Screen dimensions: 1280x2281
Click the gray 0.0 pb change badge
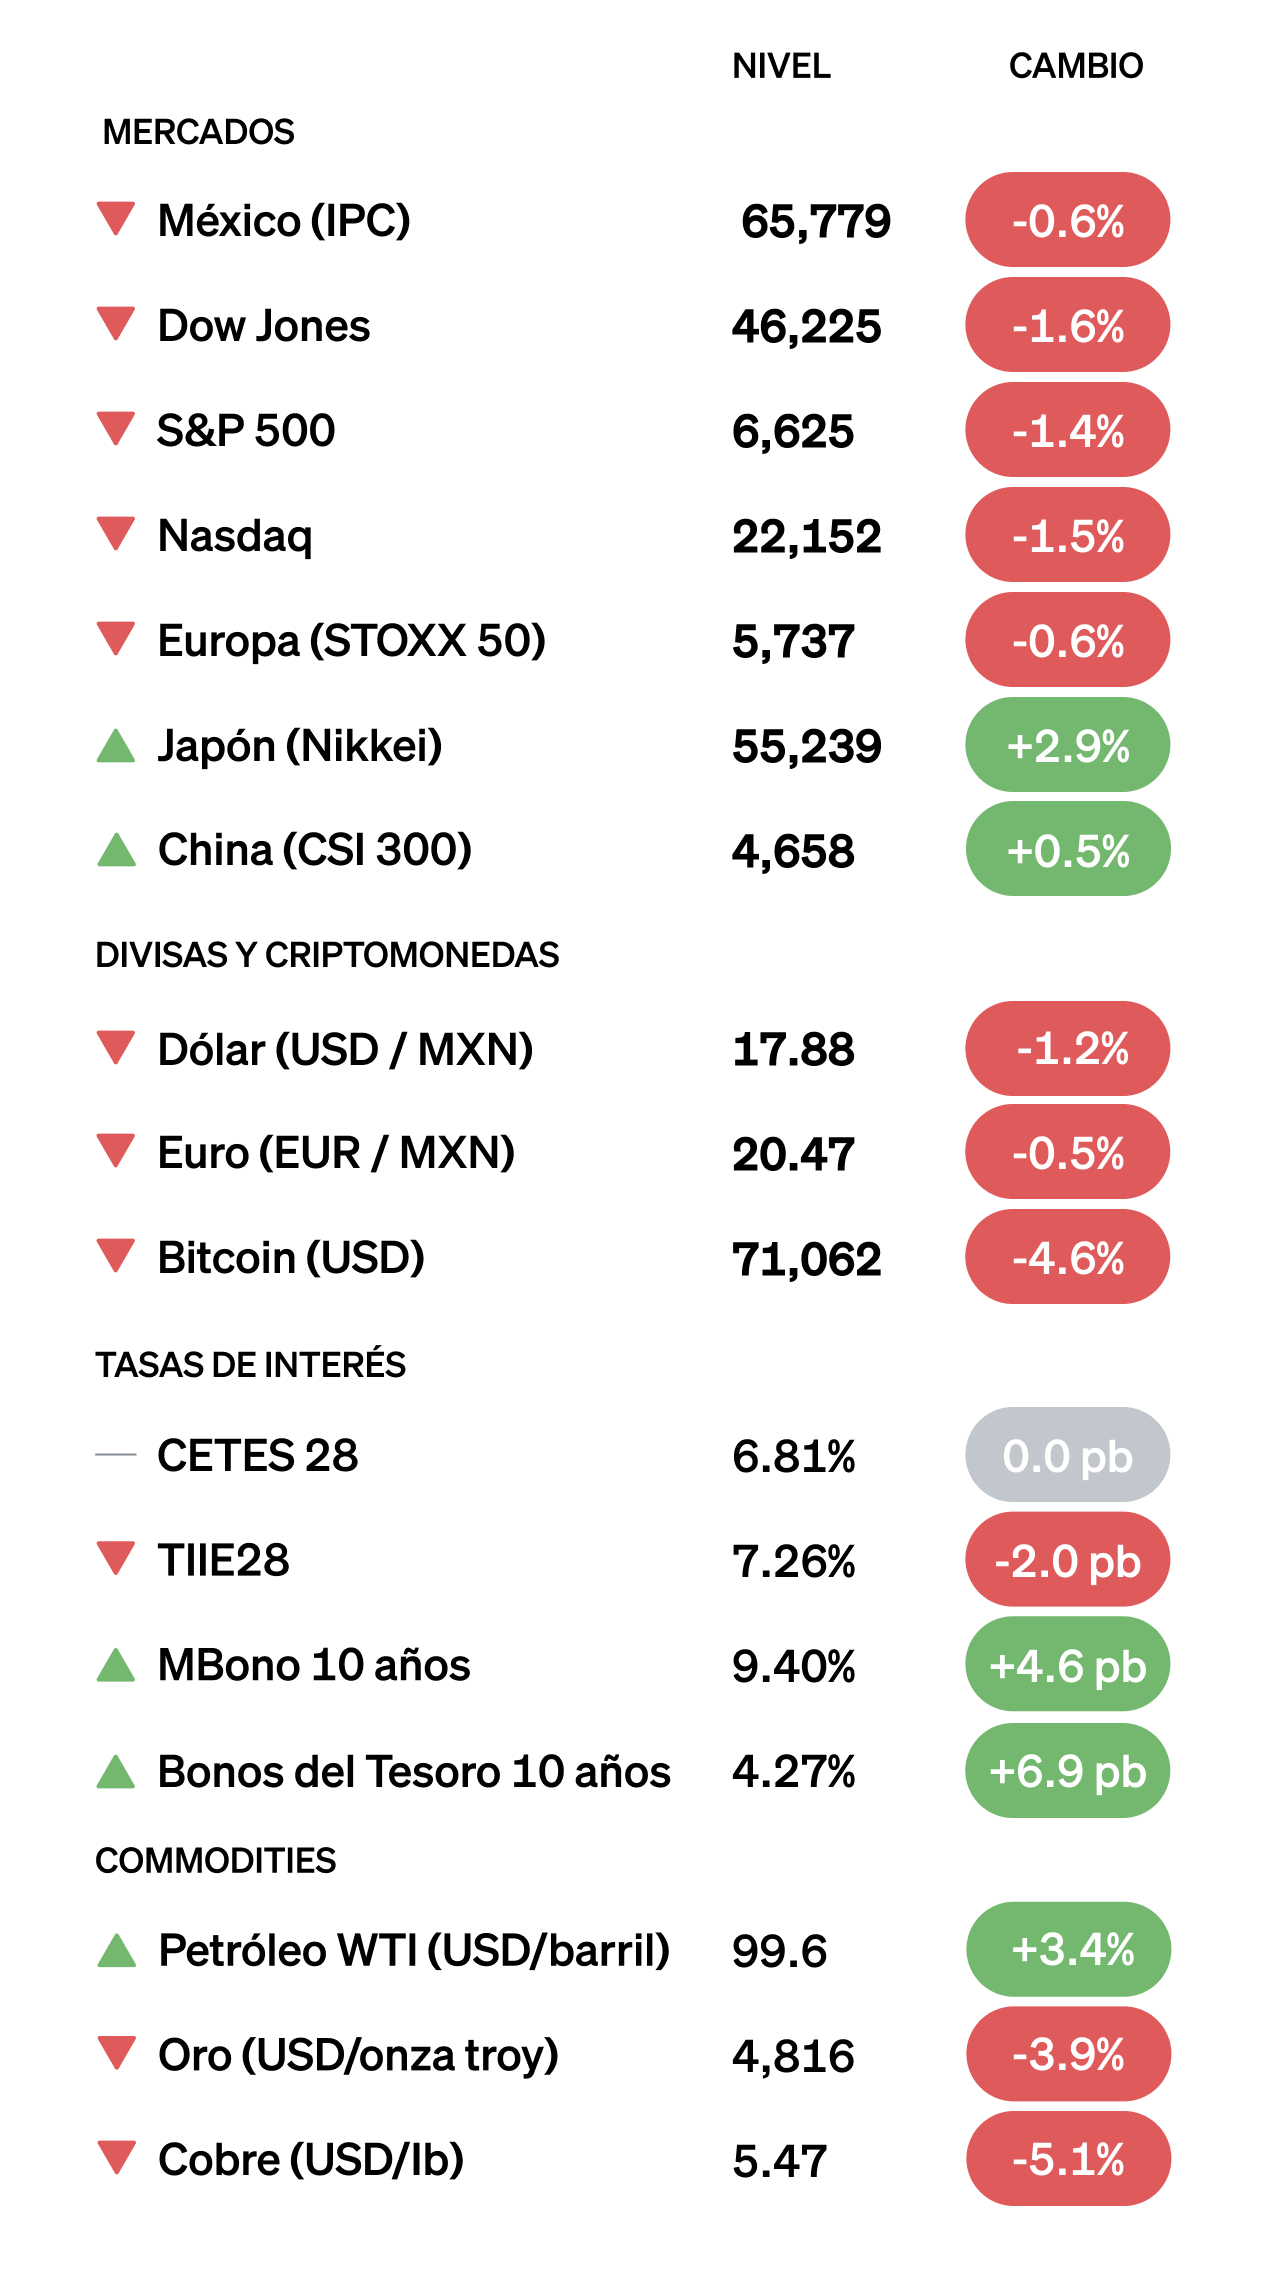[1067, 1456]
